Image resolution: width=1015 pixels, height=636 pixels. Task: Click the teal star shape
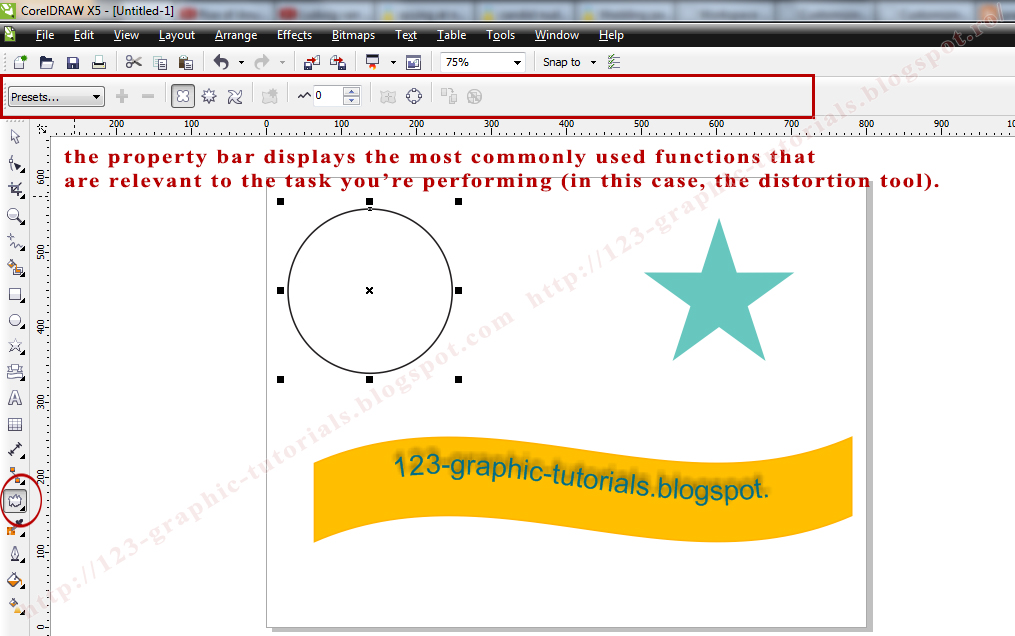[718, 290]
